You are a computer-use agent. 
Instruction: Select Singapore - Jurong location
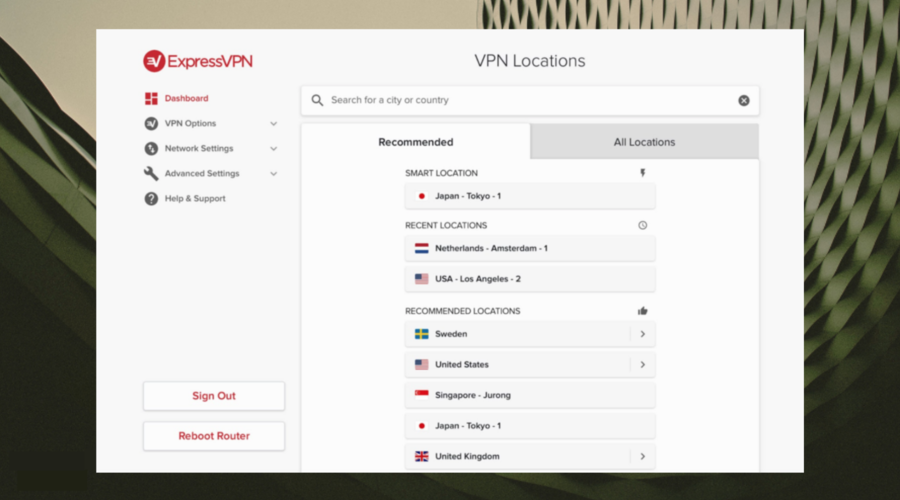click(x=530, y=396)
